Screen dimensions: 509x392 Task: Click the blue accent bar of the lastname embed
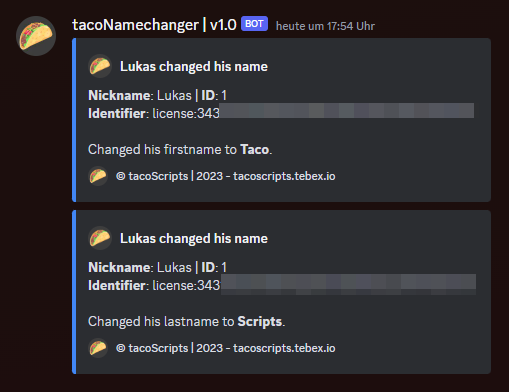tap(74, 292)
